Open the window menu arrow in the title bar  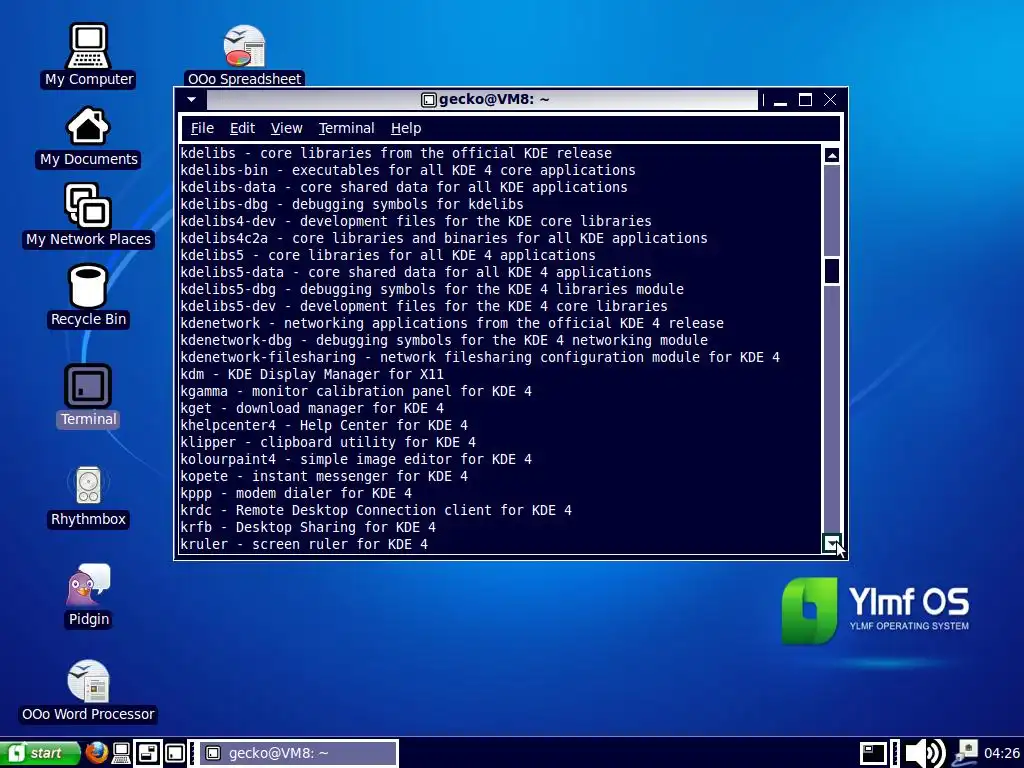[x=191, y=100]
